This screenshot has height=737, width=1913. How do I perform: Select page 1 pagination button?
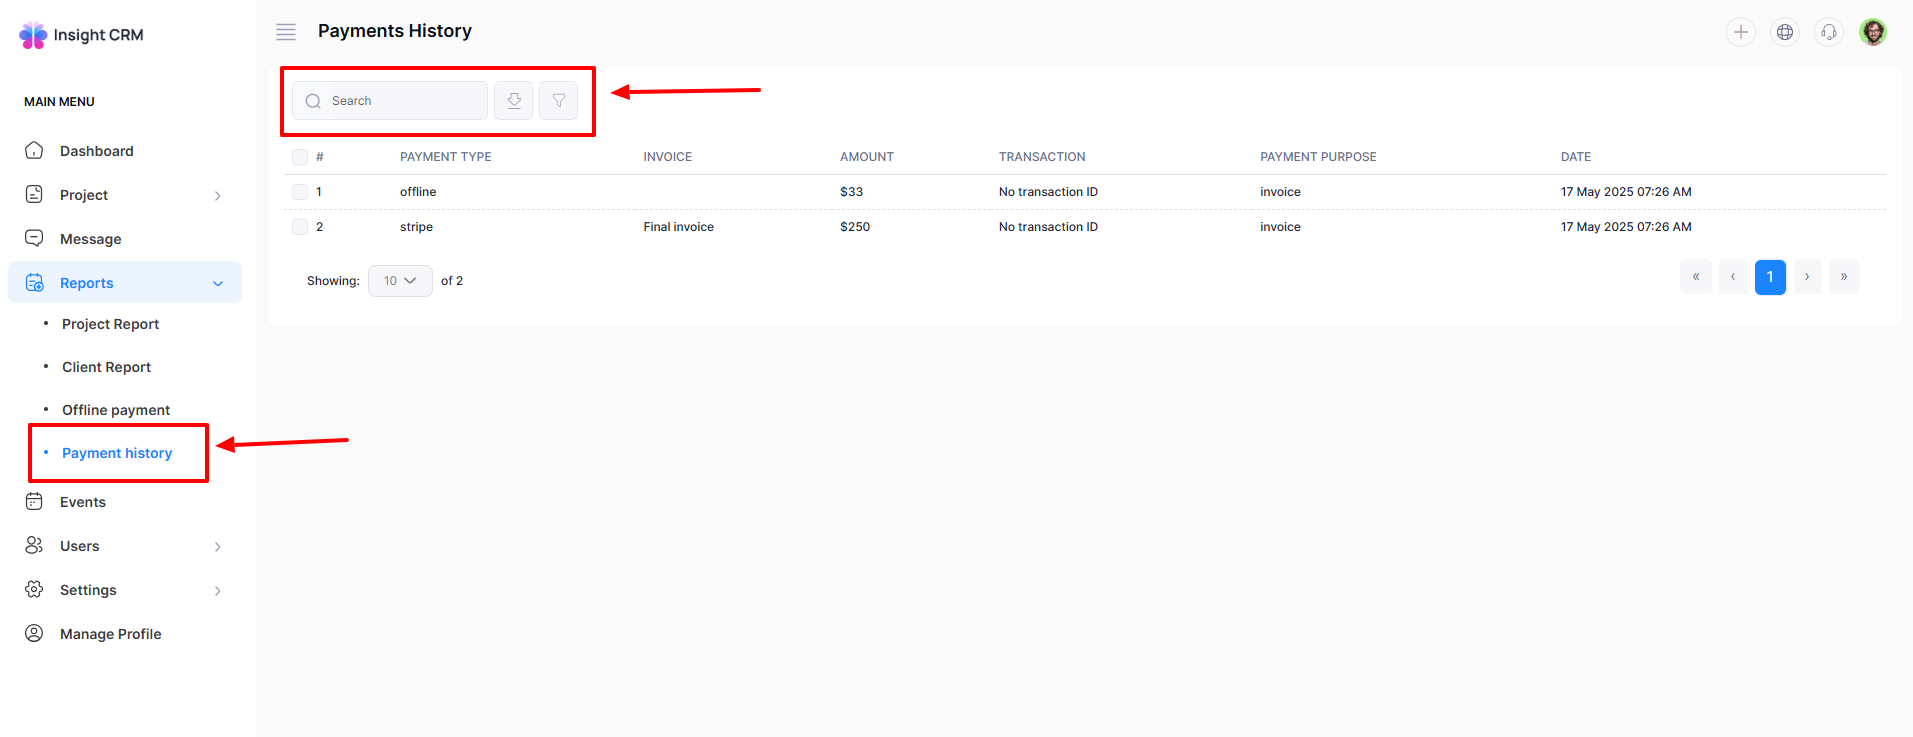point(1769,277)
